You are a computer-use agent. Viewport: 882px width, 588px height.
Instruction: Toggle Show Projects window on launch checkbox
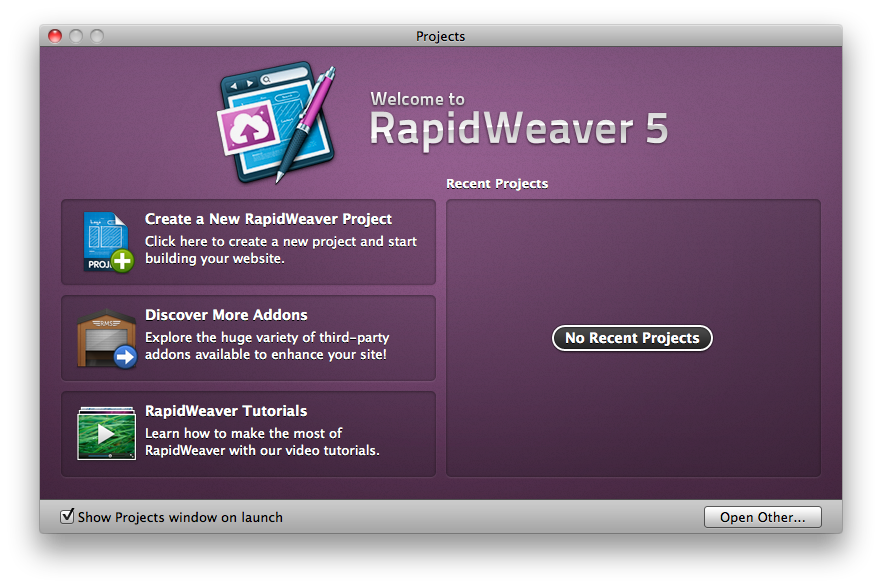coord(68,517)
